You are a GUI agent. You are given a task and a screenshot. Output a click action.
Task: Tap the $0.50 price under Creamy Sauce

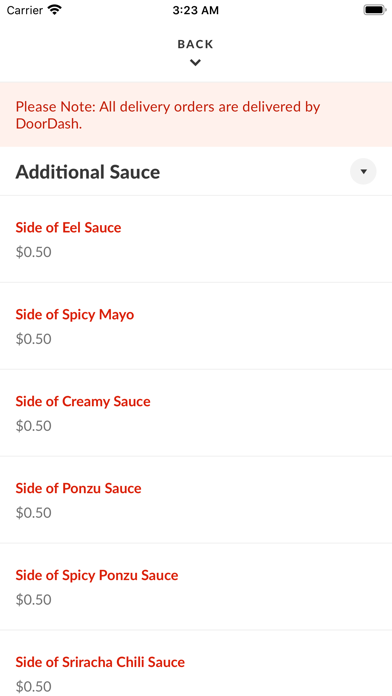[34, 426]
